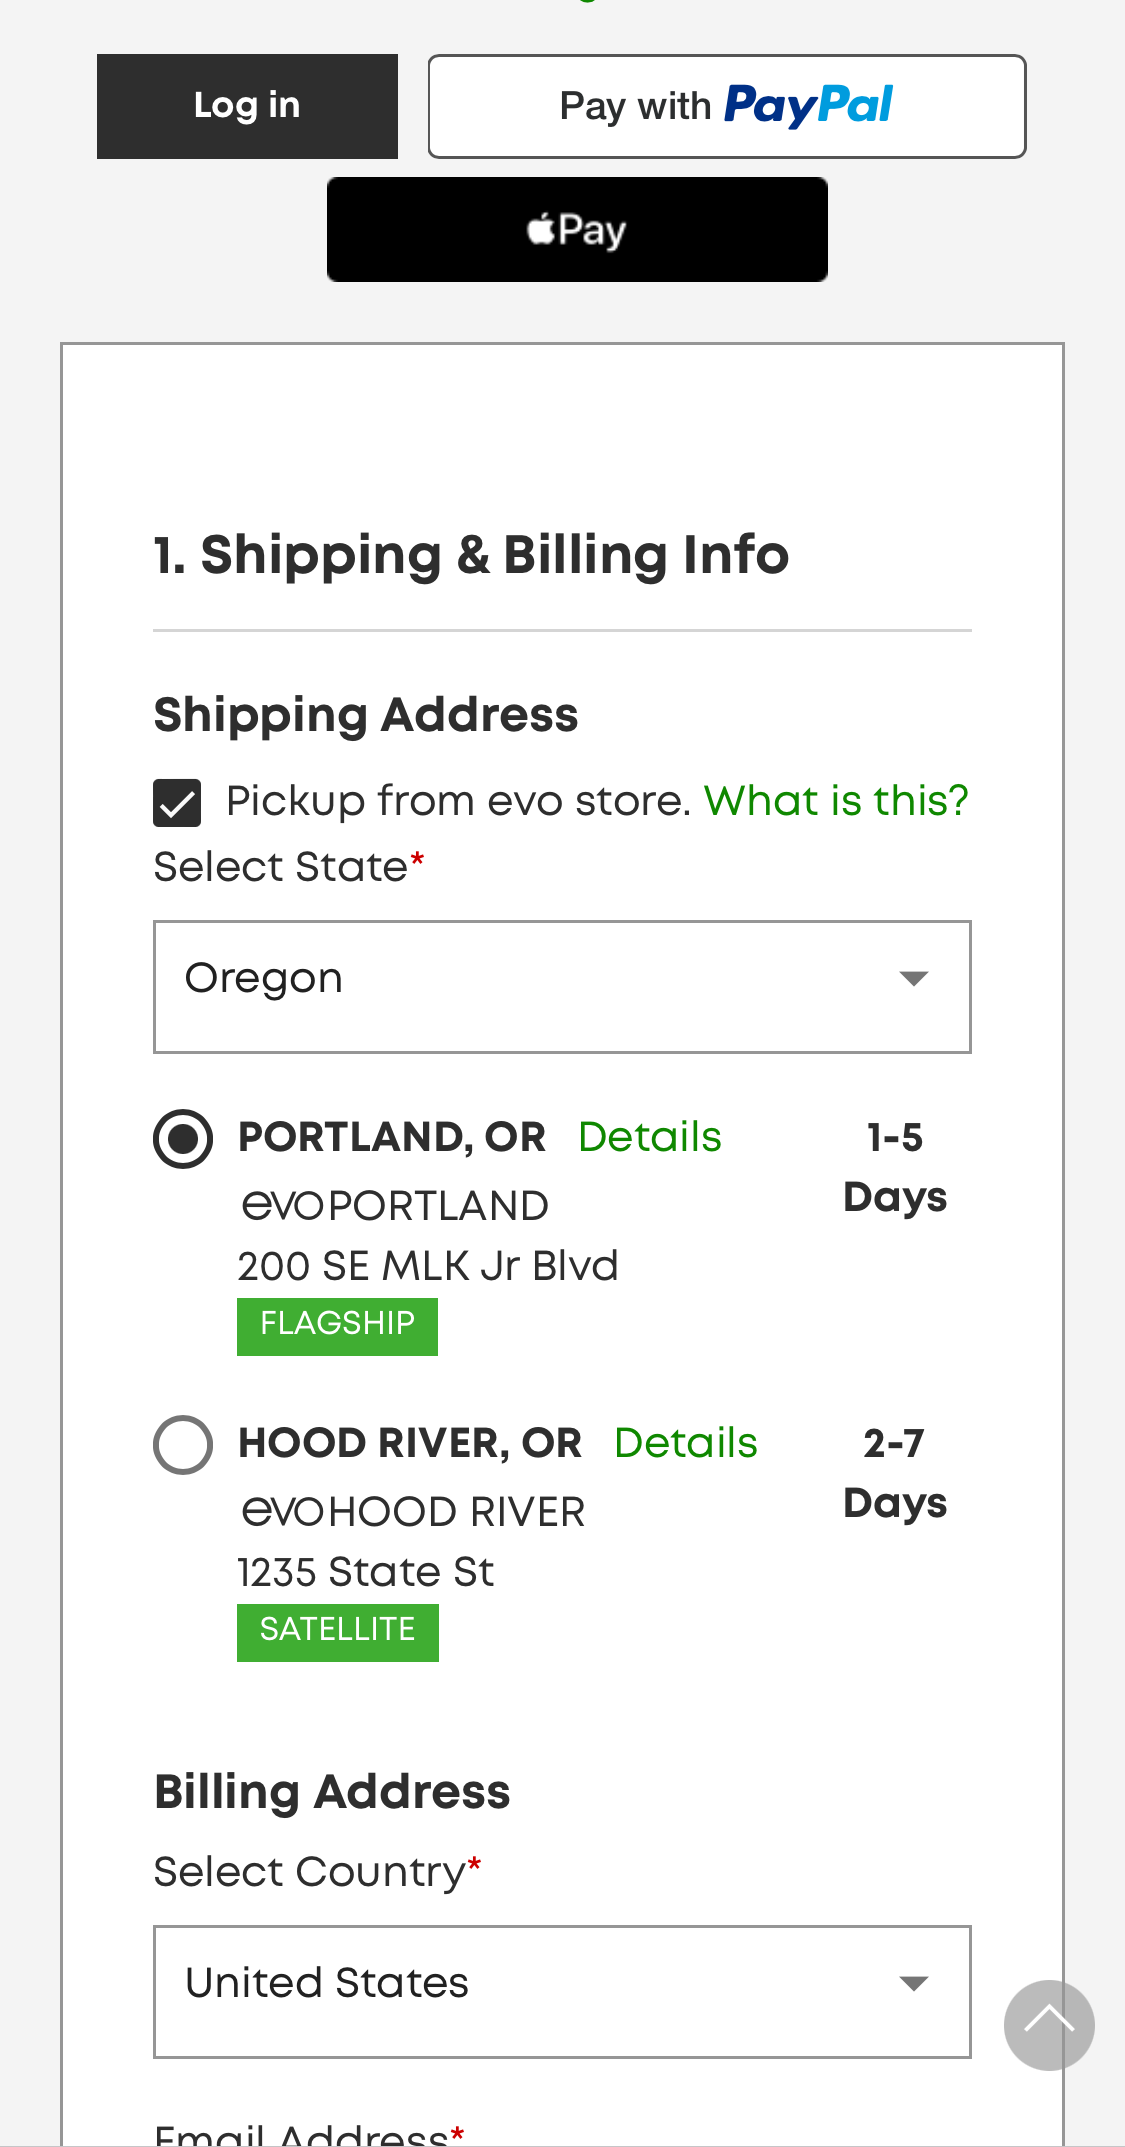1125x2147 pixels.
Task: Click the Log in button
Action: pos(247,105)
